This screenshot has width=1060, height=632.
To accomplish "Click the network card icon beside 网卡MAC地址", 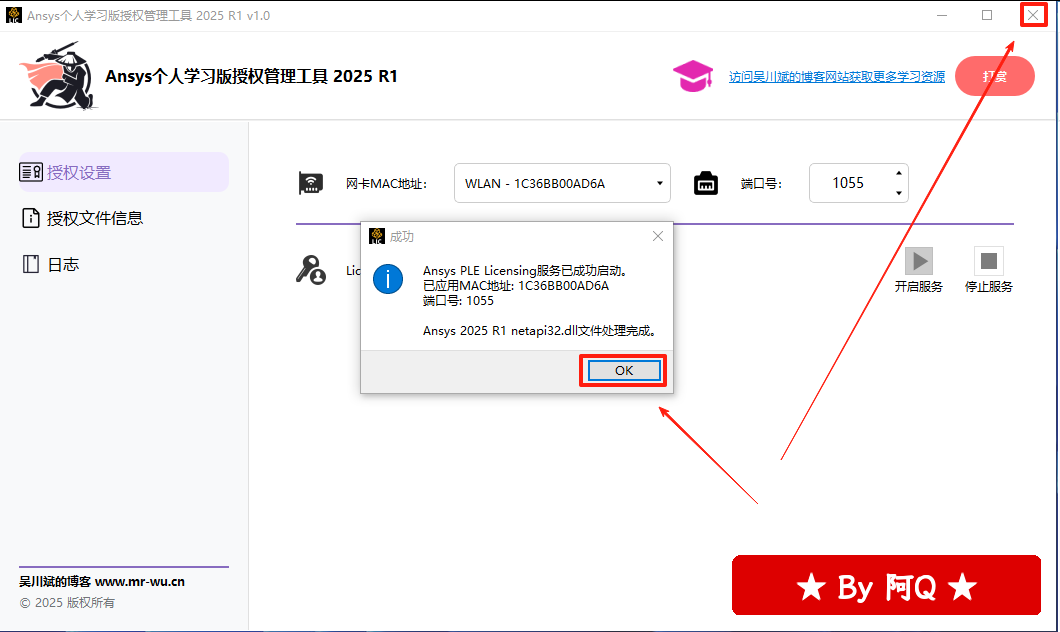I will click(x=311, y=183).
